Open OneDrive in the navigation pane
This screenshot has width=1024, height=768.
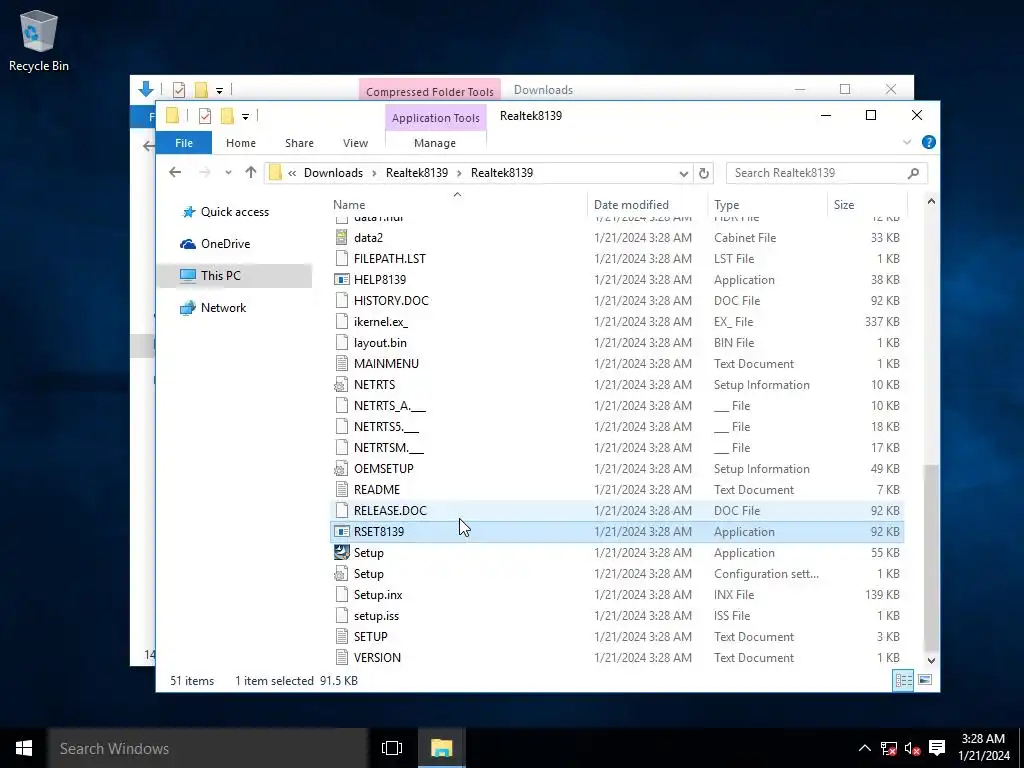point(225,244)
